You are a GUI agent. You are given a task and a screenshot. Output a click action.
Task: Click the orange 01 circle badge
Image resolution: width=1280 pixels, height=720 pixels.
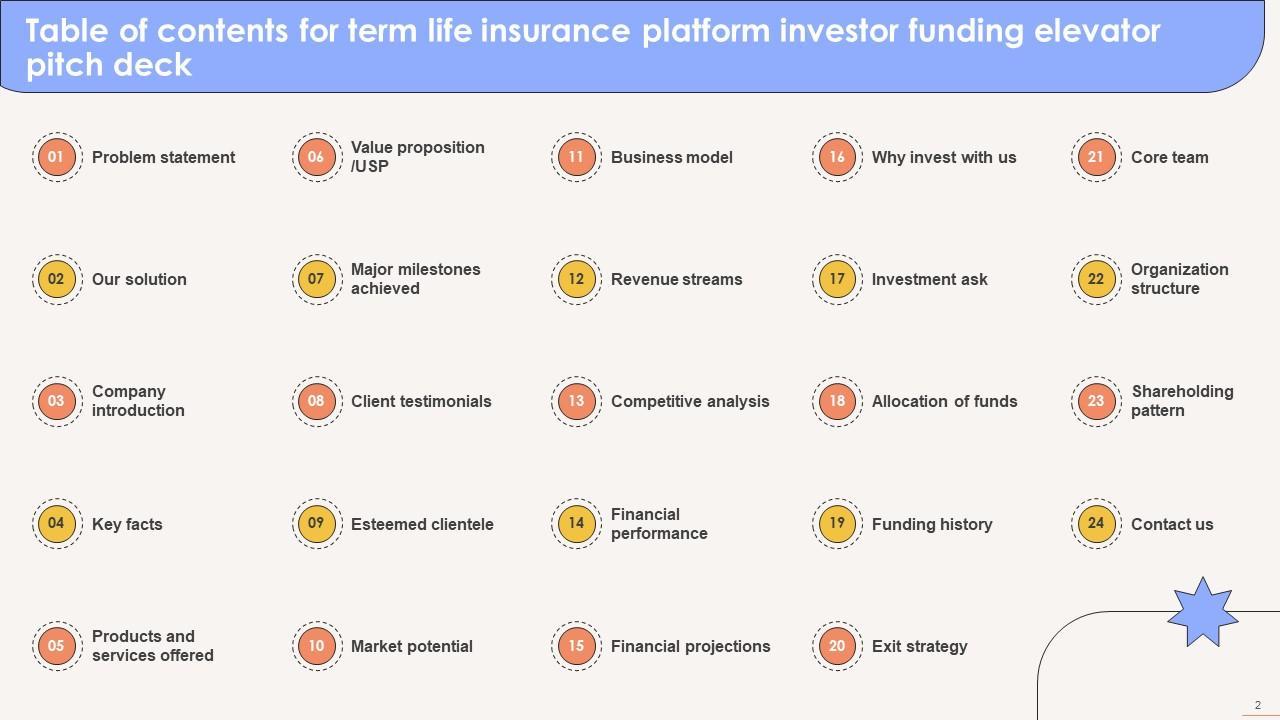(56, 157)
